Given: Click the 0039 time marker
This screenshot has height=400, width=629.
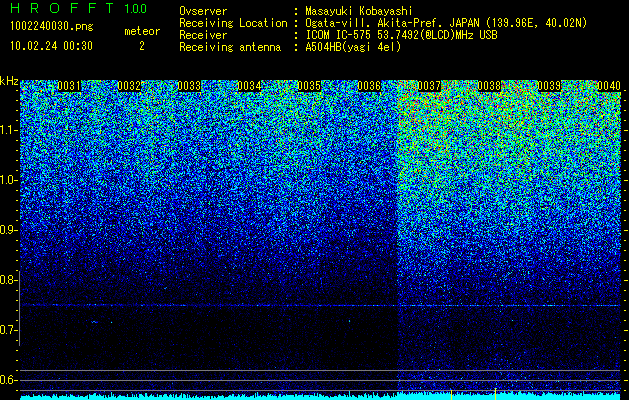Looking at the screenshot, I should coord(549,86).
